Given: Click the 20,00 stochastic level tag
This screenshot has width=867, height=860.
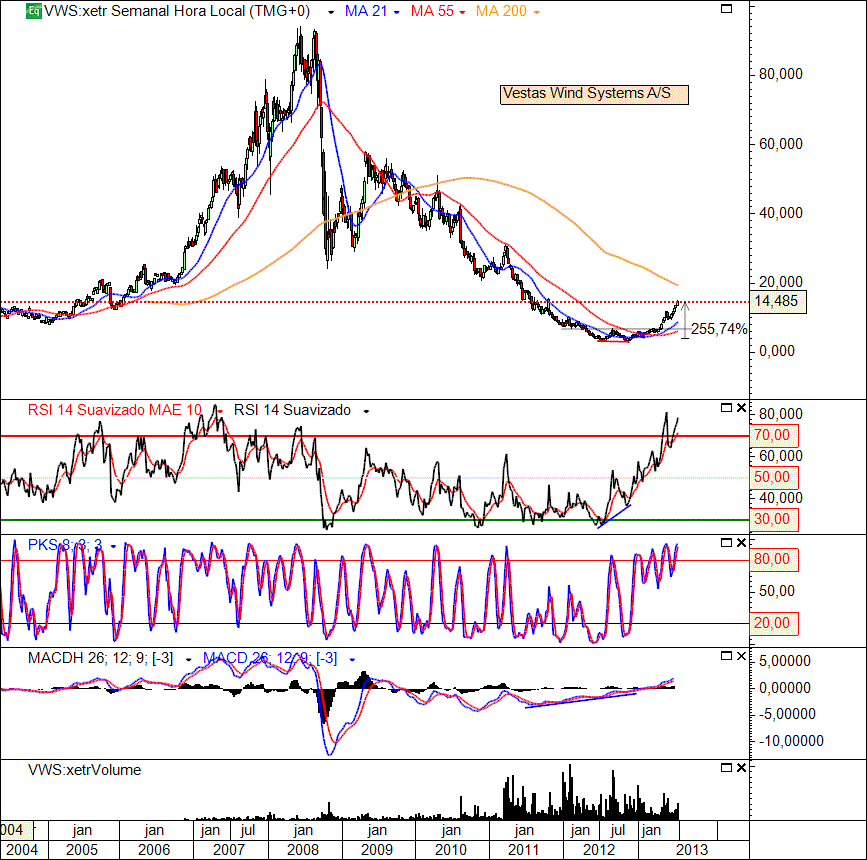Looking at the screenshot, I should (774, 623).
